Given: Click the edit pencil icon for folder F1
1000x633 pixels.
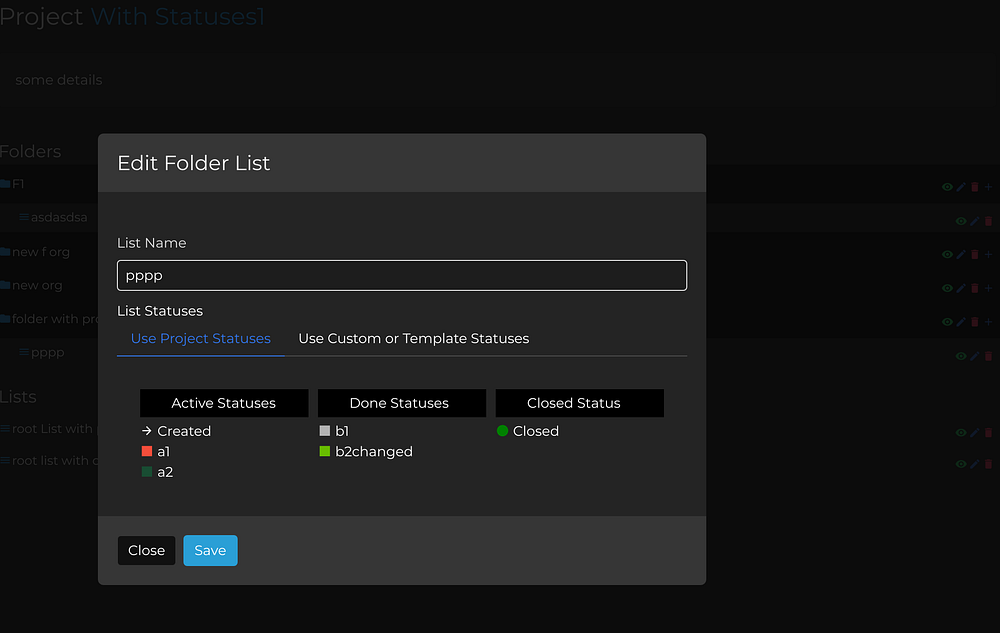Looking at the screenshot, I should click(961, 187).
